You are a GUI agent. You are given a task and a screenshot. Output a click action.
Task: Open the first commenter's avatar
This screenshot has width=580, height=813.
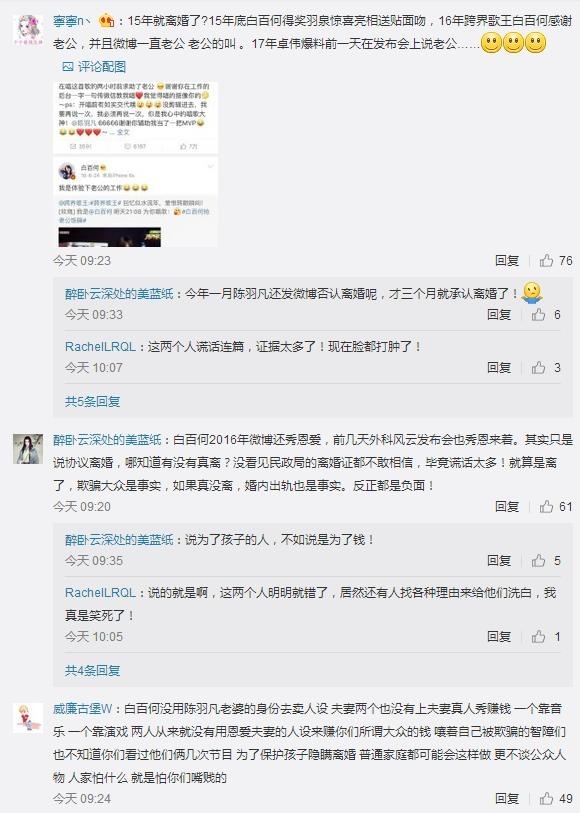[x=28, y=30]
